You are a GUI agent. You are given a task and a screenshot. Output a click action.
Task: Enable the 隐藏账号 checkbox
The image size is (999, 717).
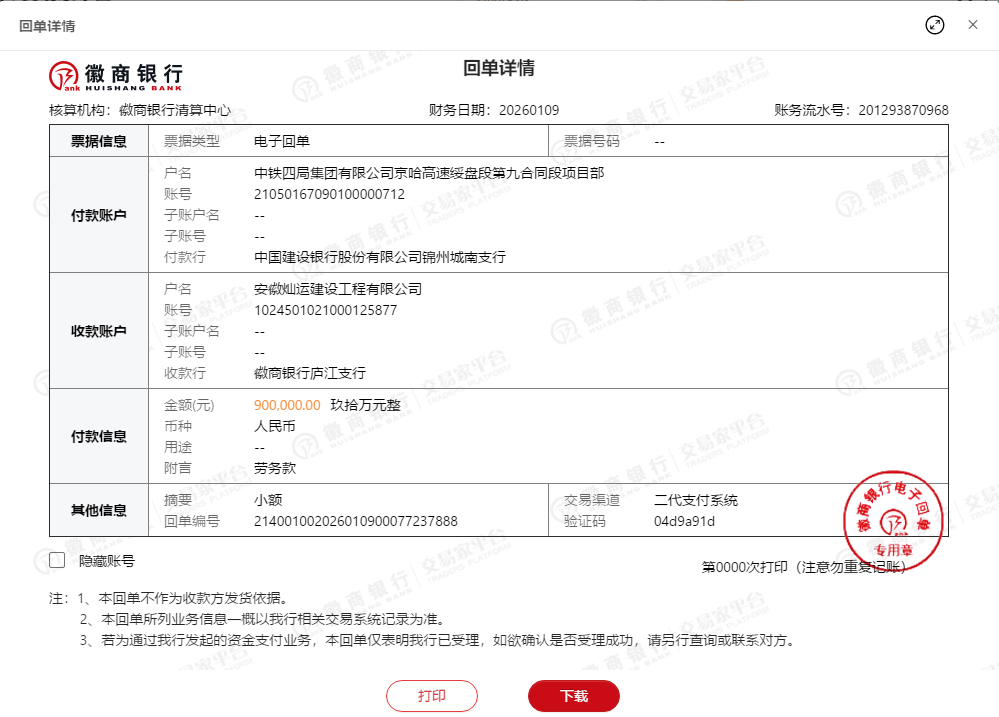[x=57, y=561]
